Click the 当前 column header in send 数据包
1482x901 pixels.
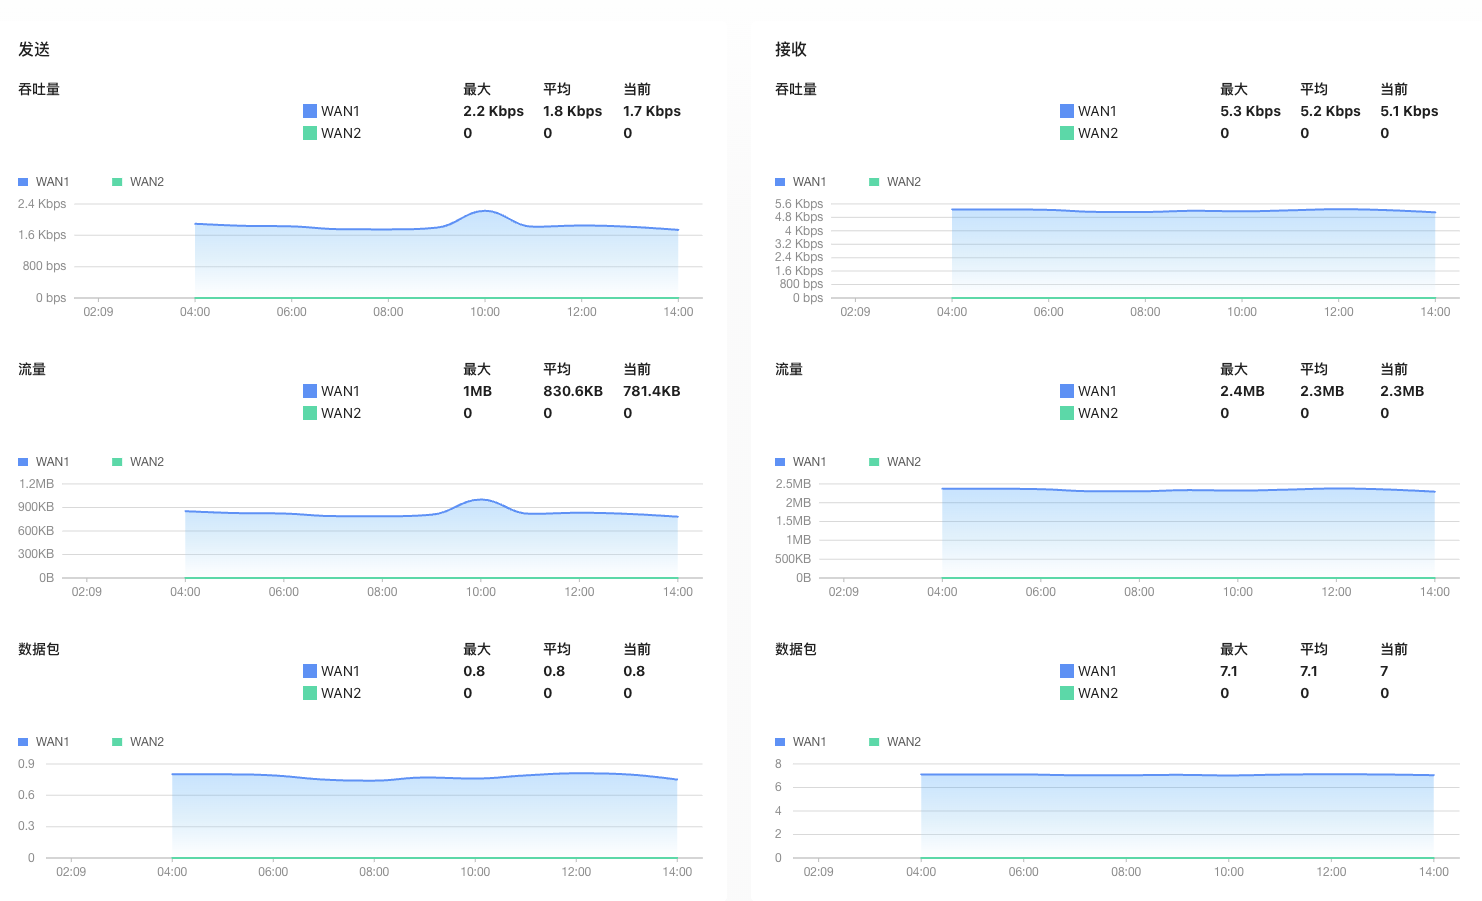pos(637,649)
